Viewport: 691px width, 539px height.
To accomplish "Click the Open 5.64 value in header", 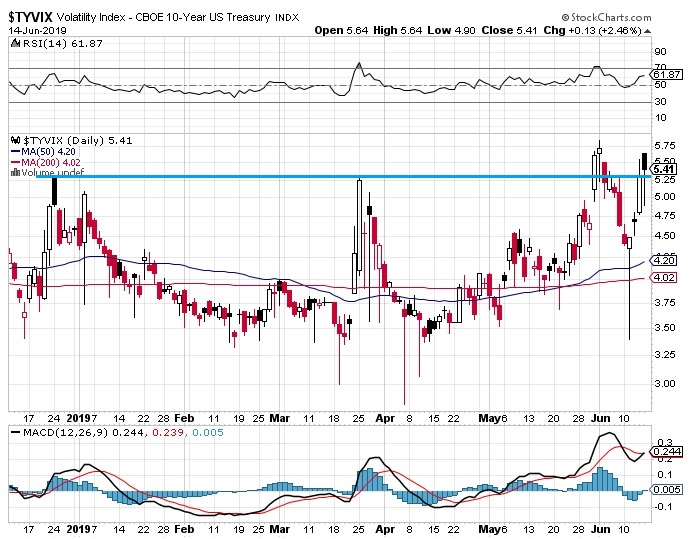I will 341,30.
